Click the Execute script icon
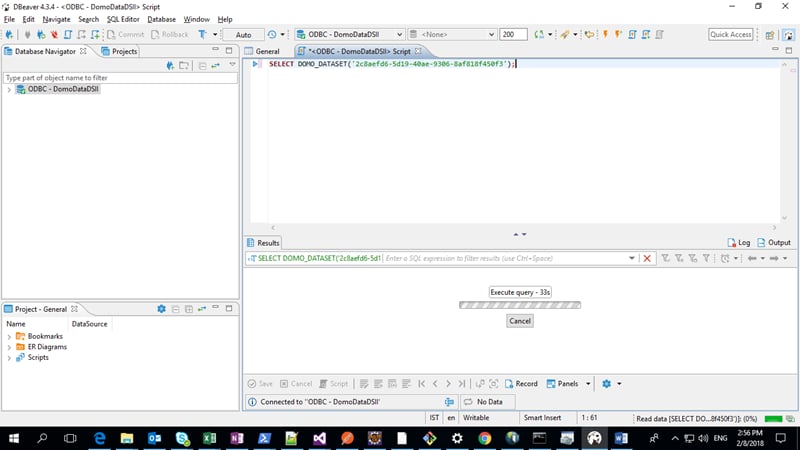The height and width of the screenshot is (450, 800). click(632, 35)
